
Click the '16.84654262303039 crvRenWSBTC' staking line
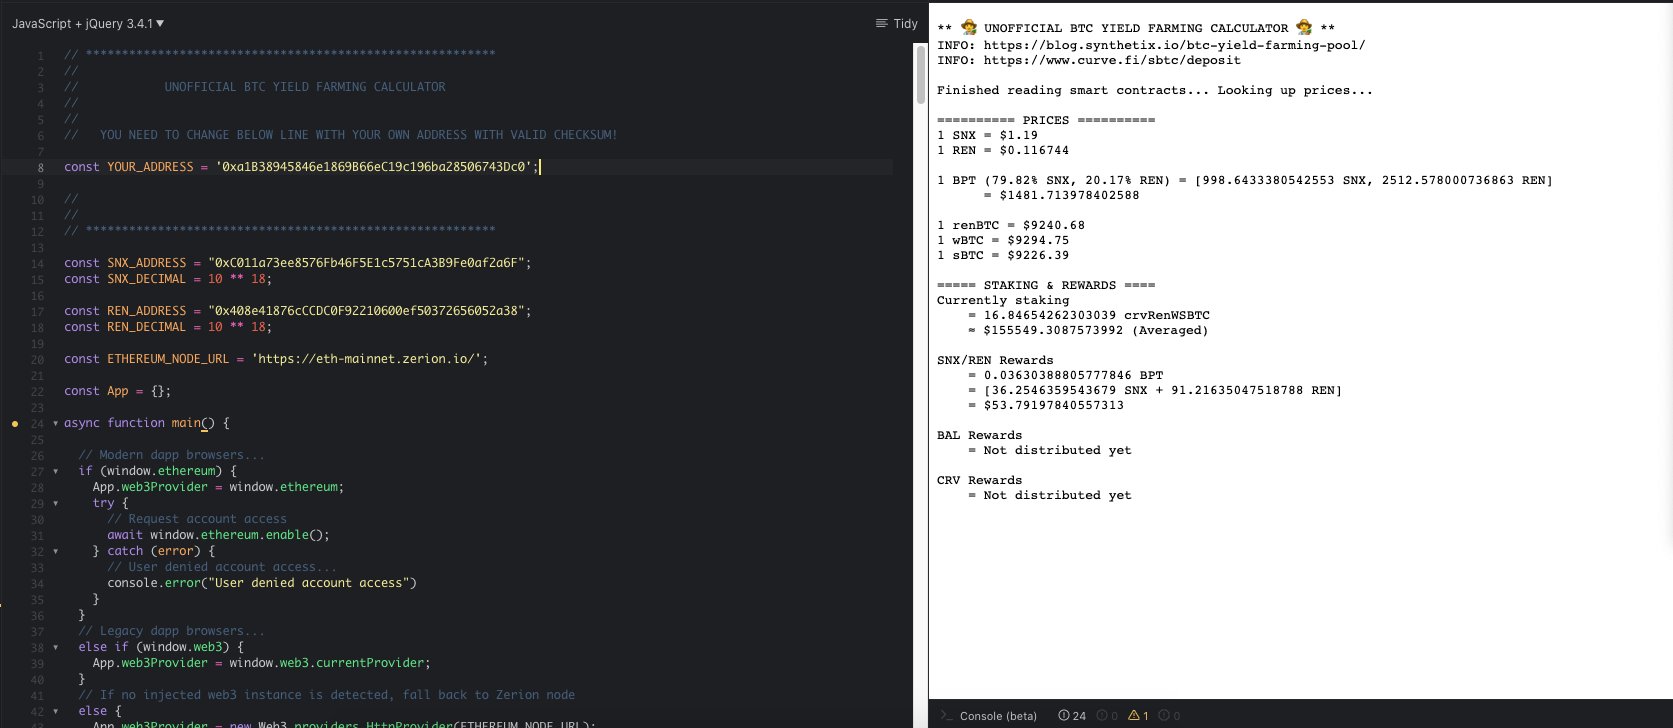tap(1089, 315)
